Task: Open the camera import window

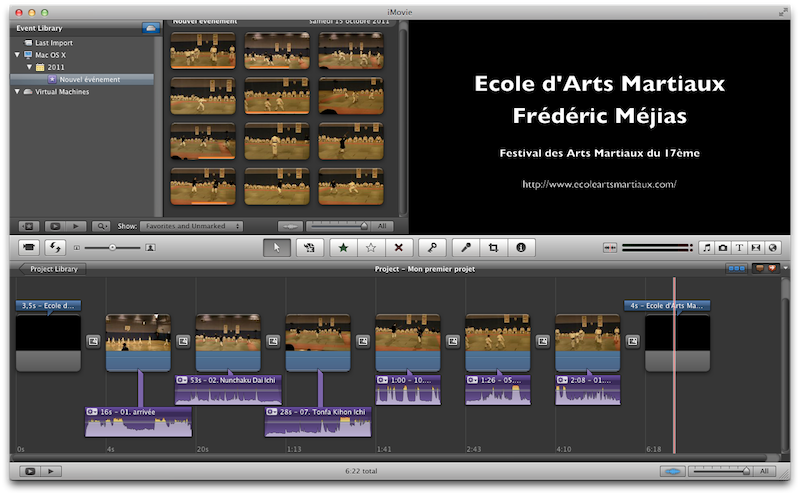Action: pos(29,248)
